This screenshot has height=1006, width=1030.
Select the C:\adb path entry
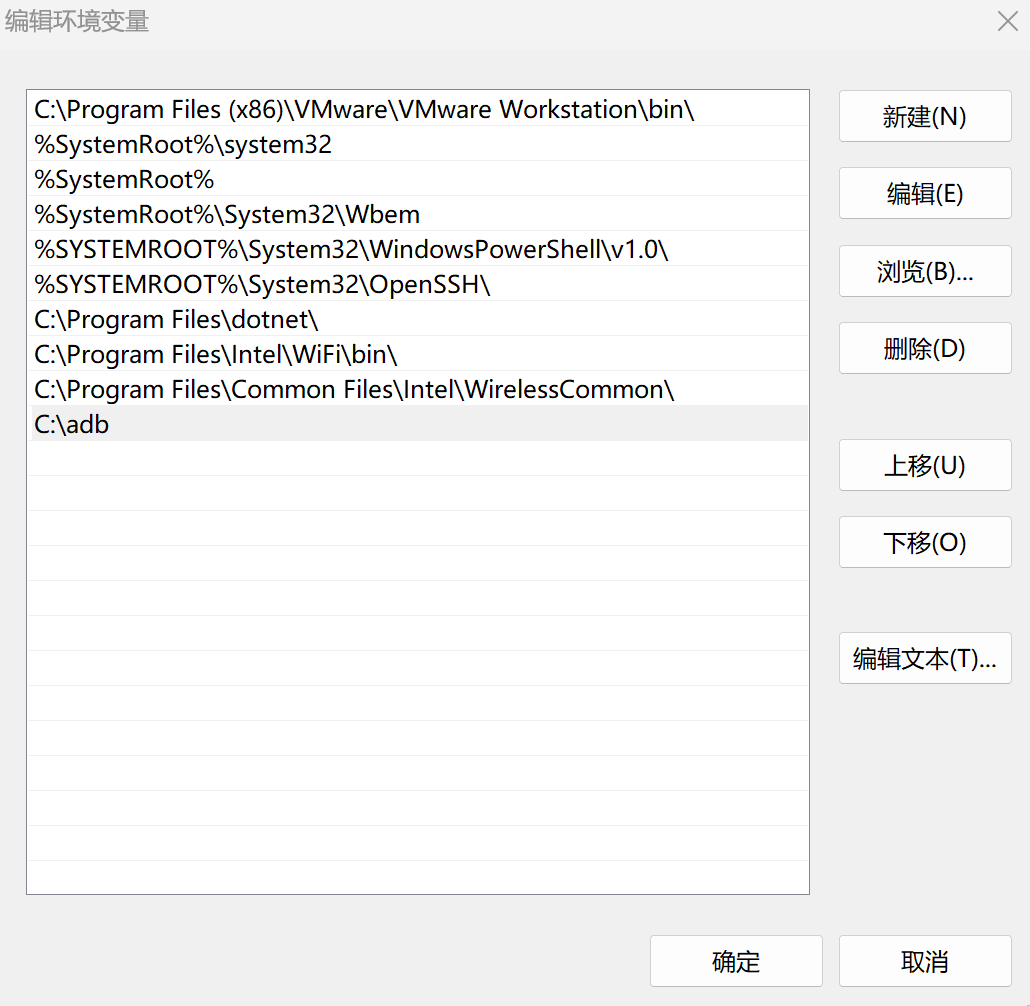pyautogui.click(x=418, y=424)
